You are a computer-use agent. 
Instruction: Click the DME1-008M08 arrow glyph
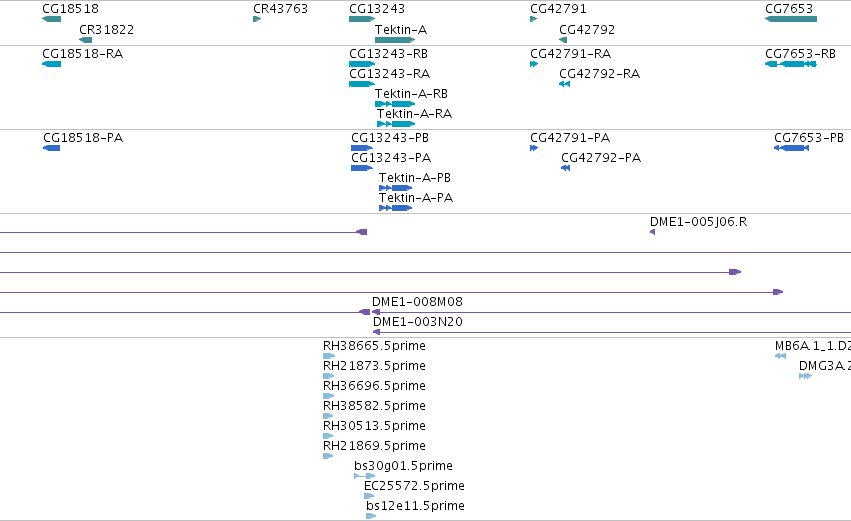376,312
